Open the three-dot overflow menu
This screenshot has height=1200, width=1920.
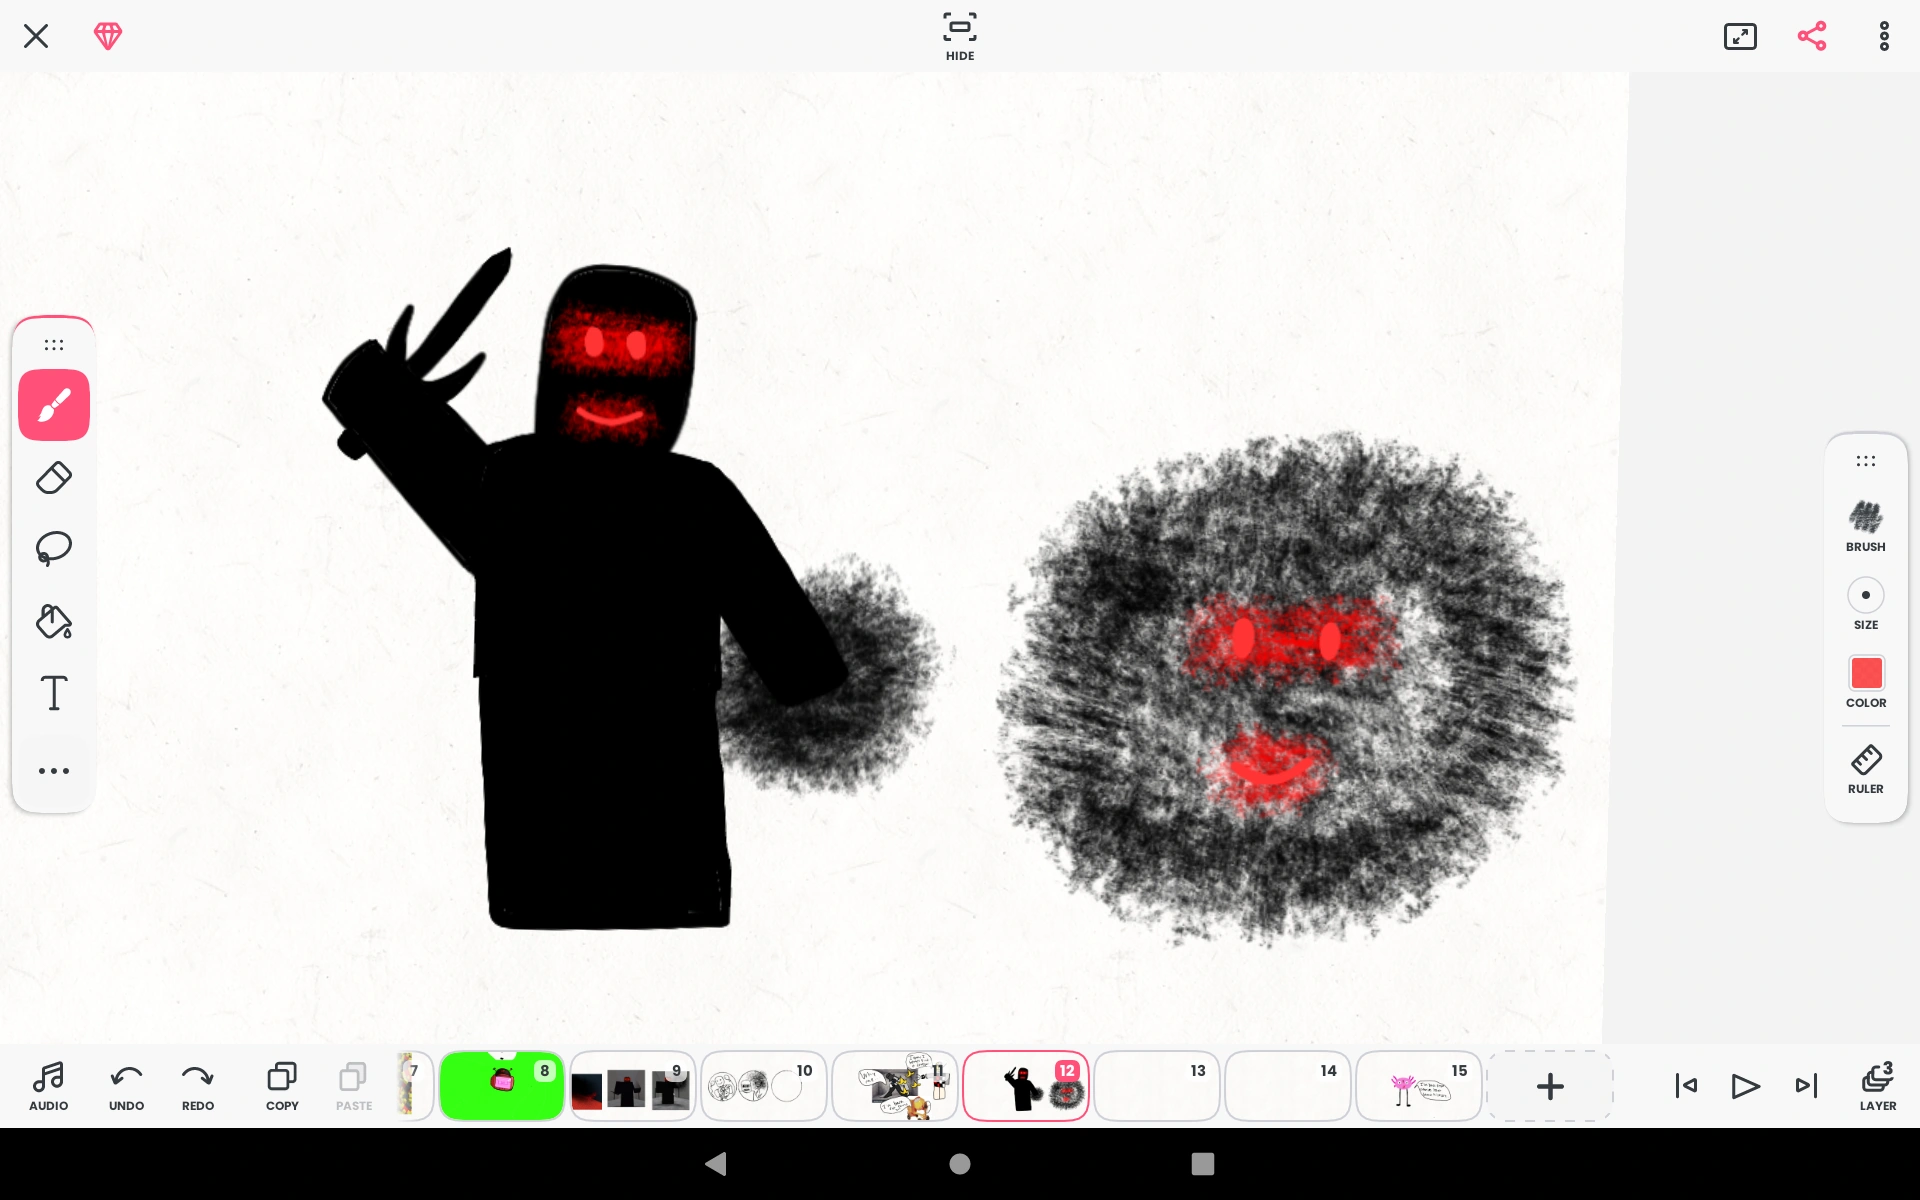point(1884,36)
